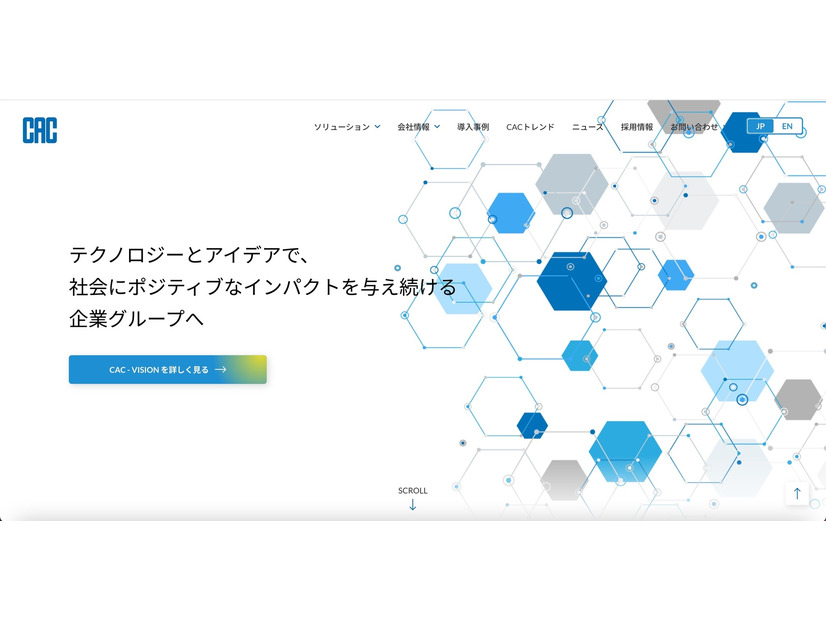Screen dimensions: 826x620
Task: Click the back-to-top up arrow icon
Action: [797, 493]
